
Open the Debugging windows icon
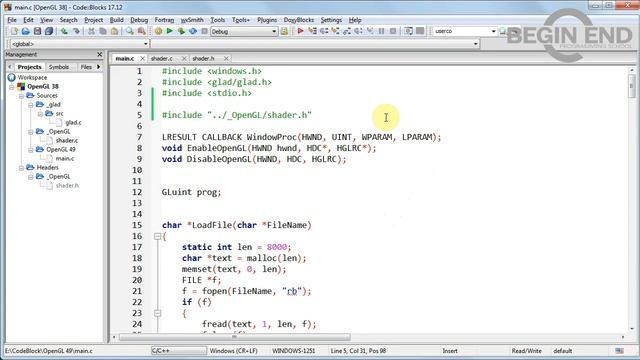point(408,31)
